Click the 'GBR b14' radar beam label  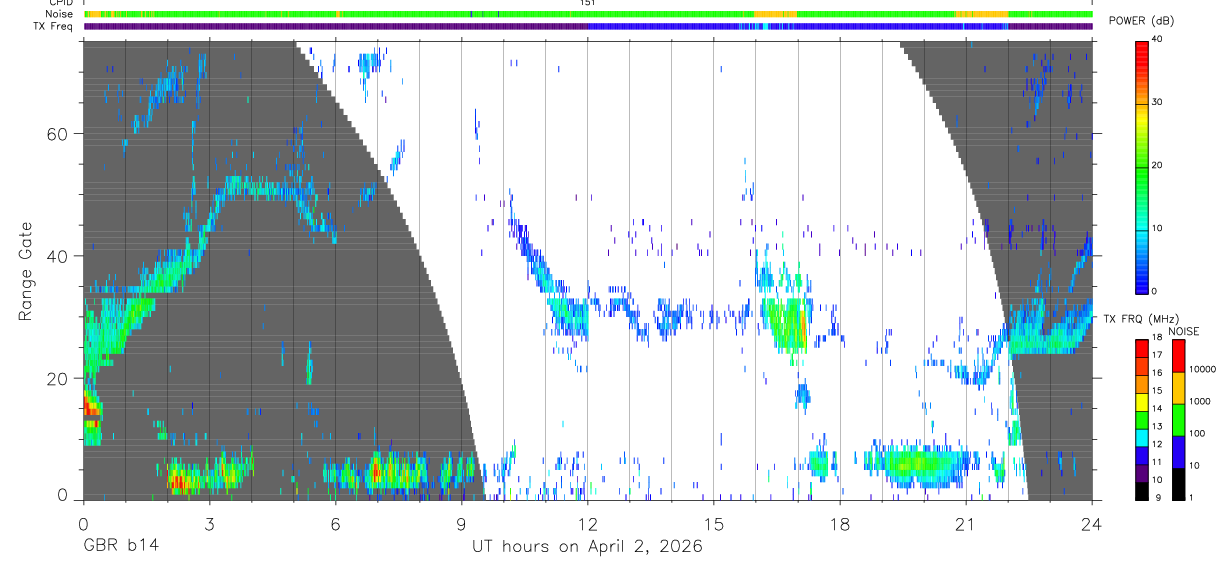coord(120,547)
